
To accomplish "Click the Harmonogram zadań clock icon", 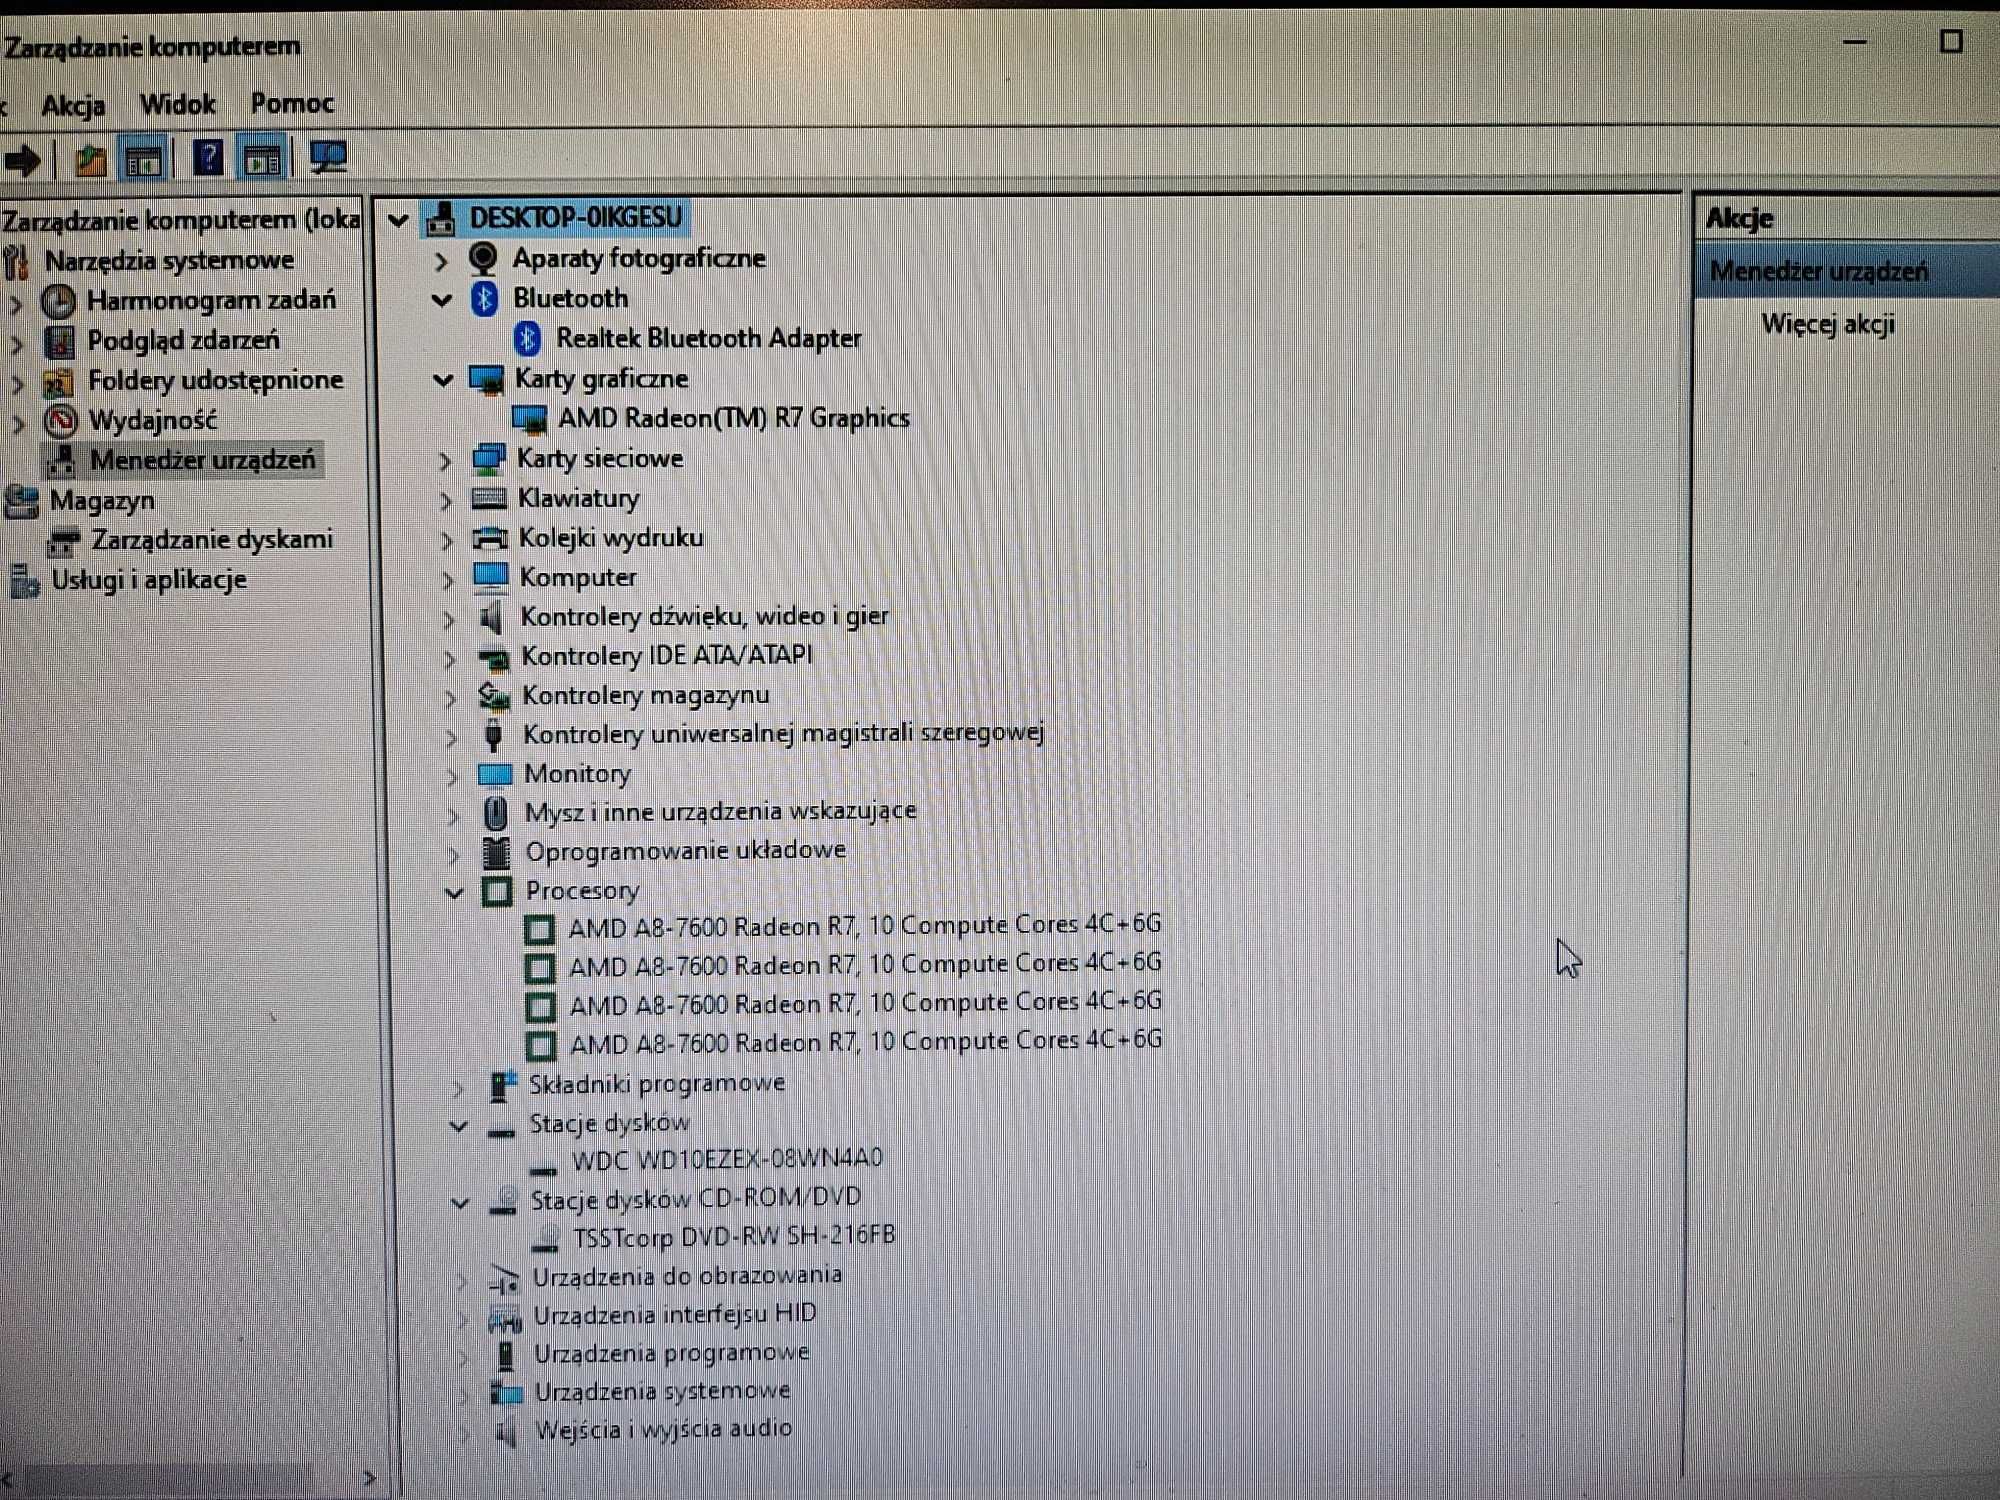I will pyautogui.click(x=58, y=301).
